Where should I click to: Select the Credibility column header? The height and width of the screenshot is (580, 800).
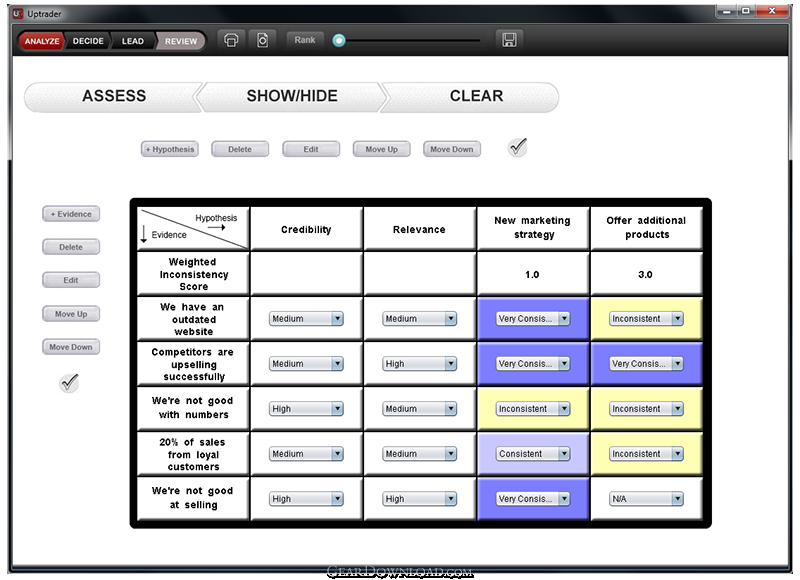pos(306,229)
